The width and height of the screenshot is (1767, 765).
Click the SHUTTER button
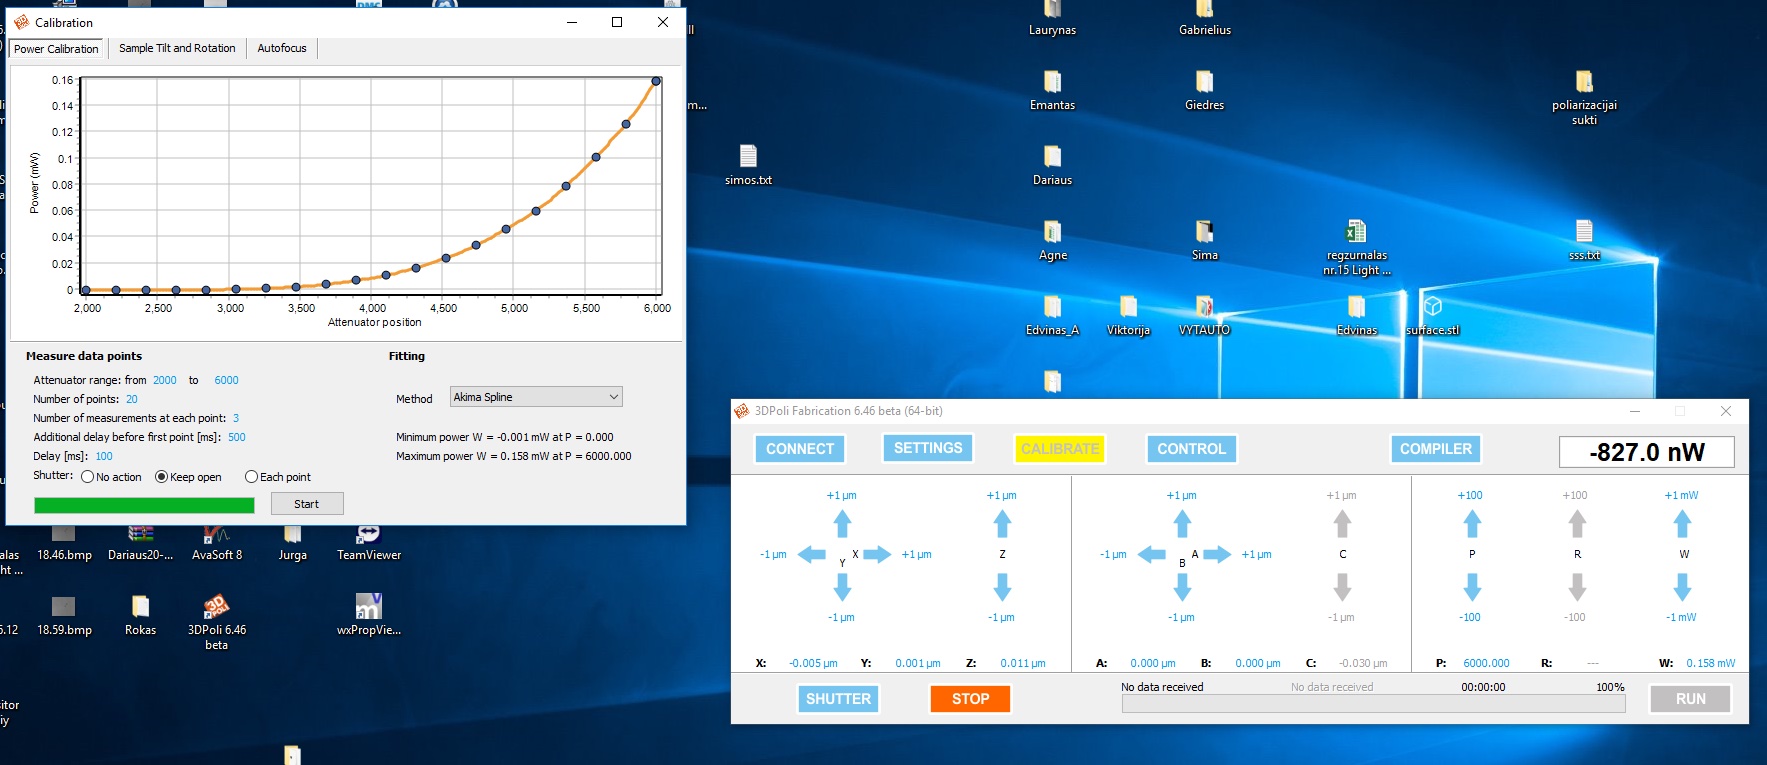coord(838,699)
